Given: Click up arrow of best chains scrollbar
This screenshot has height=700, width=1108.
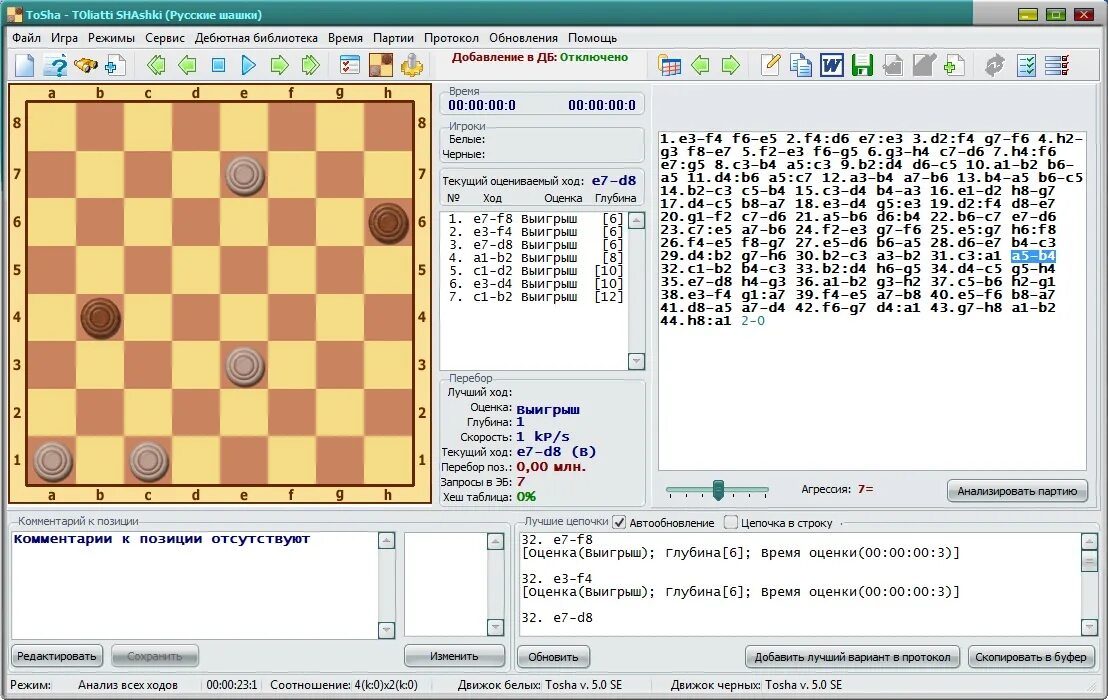Looking at the screenshot, I should 1089,542.
